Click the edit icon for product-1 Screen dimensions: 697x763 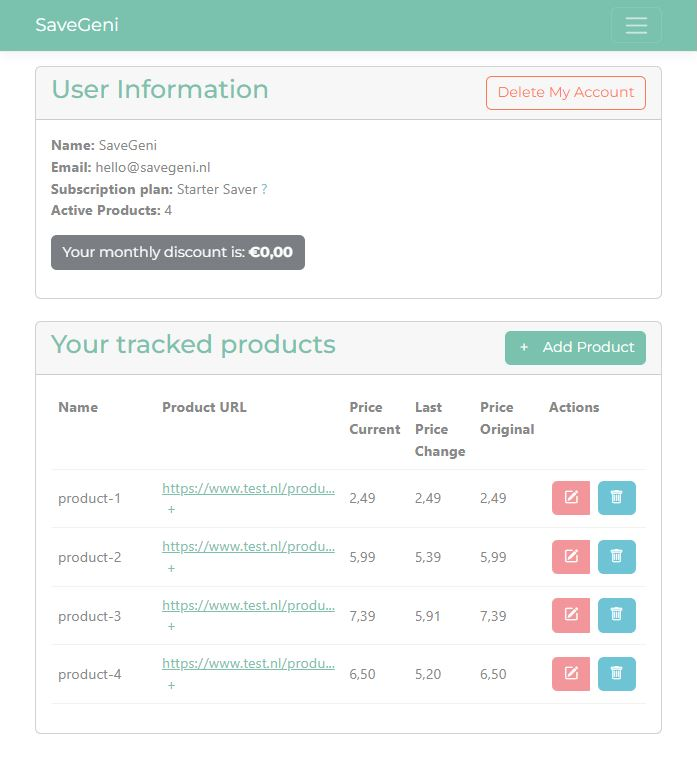[571, 498]
